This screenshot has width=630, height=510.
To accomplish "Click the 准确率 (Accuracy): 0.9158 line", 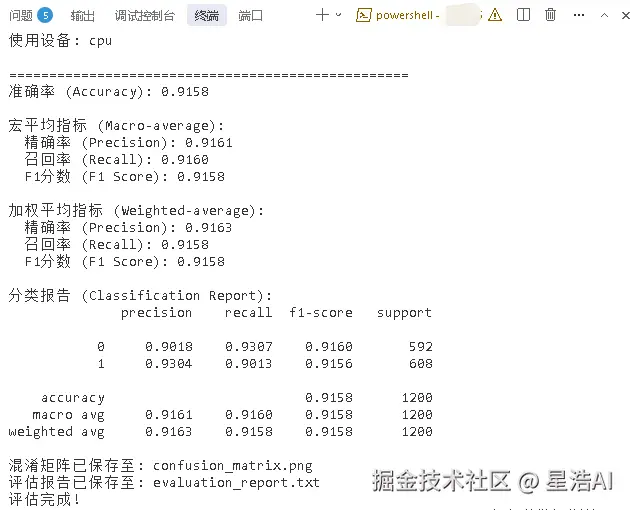I will (108, 92).
